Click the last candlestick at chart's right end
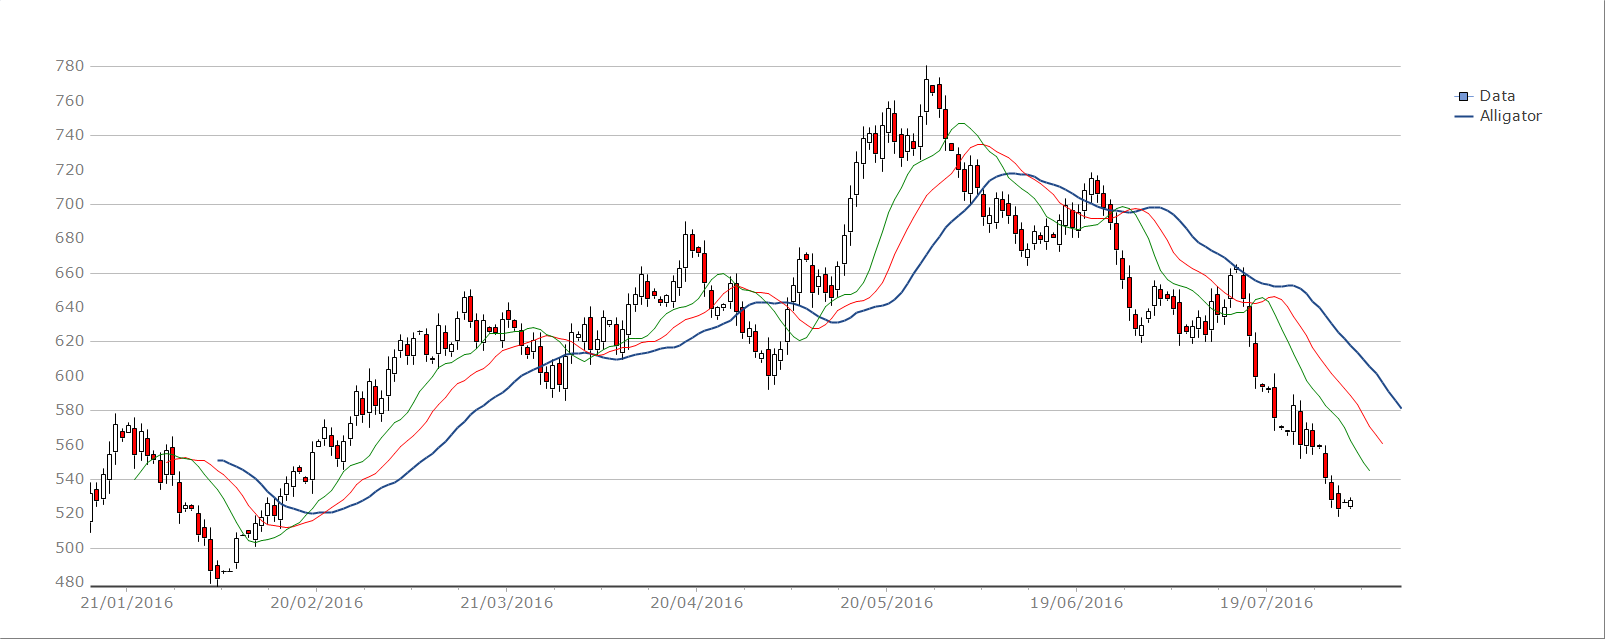Image resolution: width=1605 pixels, height=639 pixels. coord(1350,503)
